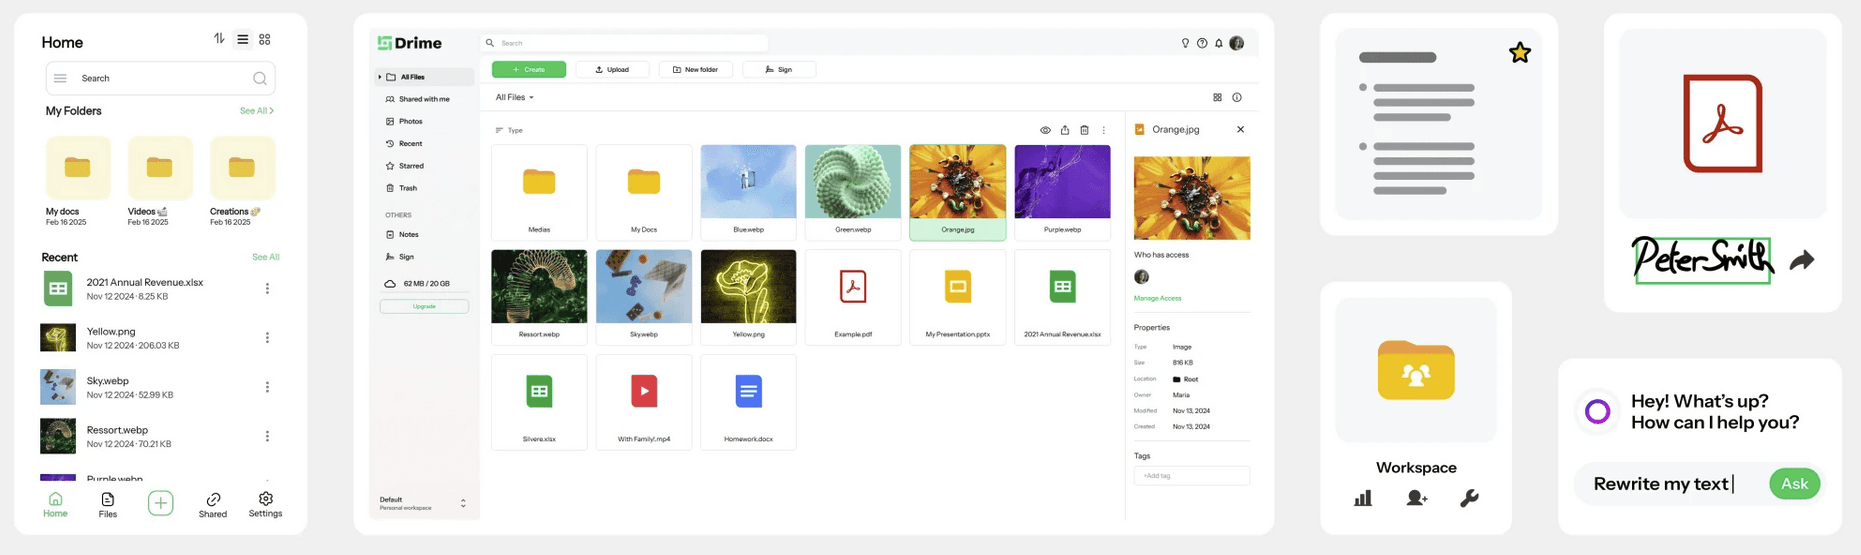Click the Manage Access link

[x=1157, y=298]
